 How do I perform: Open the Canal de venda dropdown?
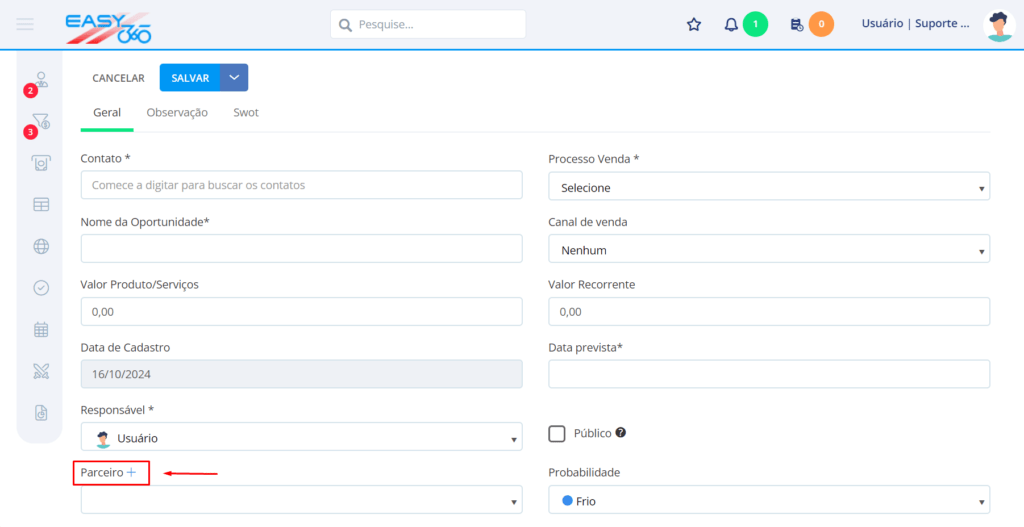coord(769,249)
